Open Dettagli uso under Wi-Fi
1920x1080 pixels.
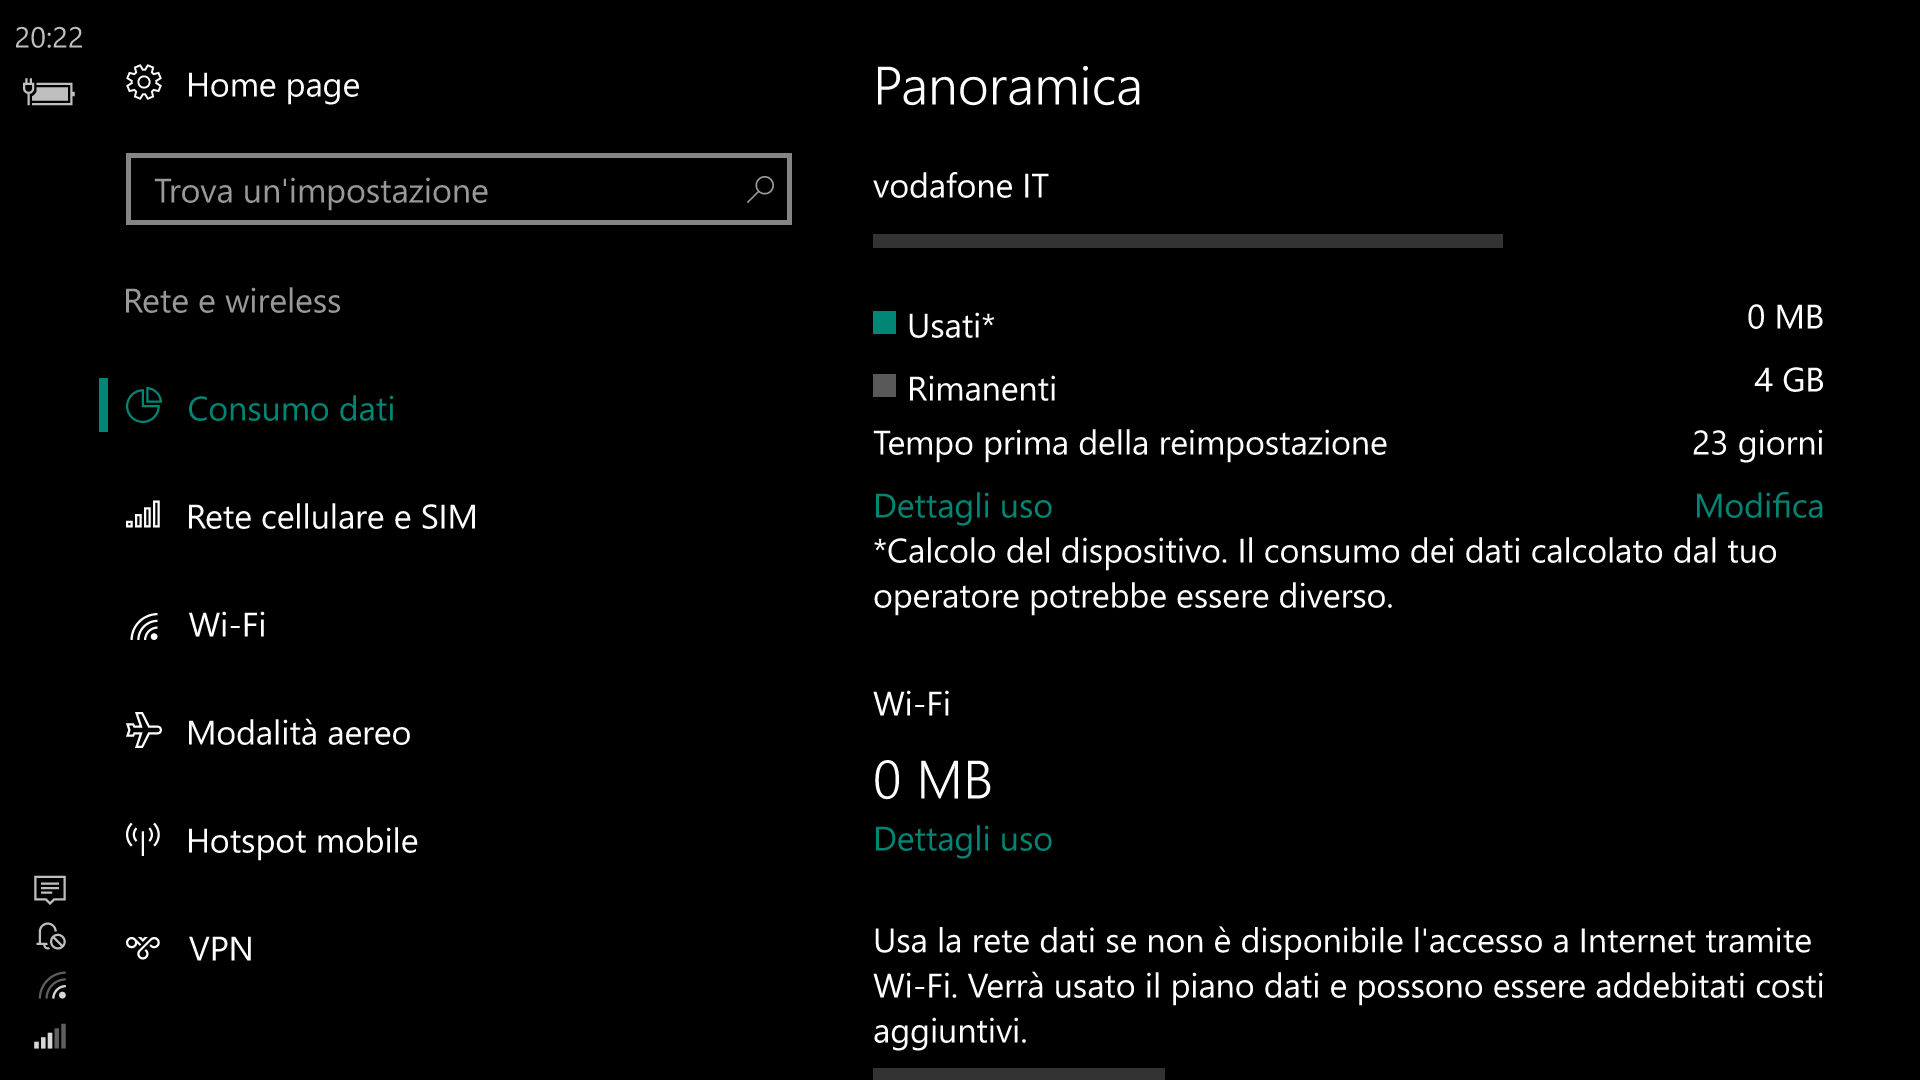963,839
